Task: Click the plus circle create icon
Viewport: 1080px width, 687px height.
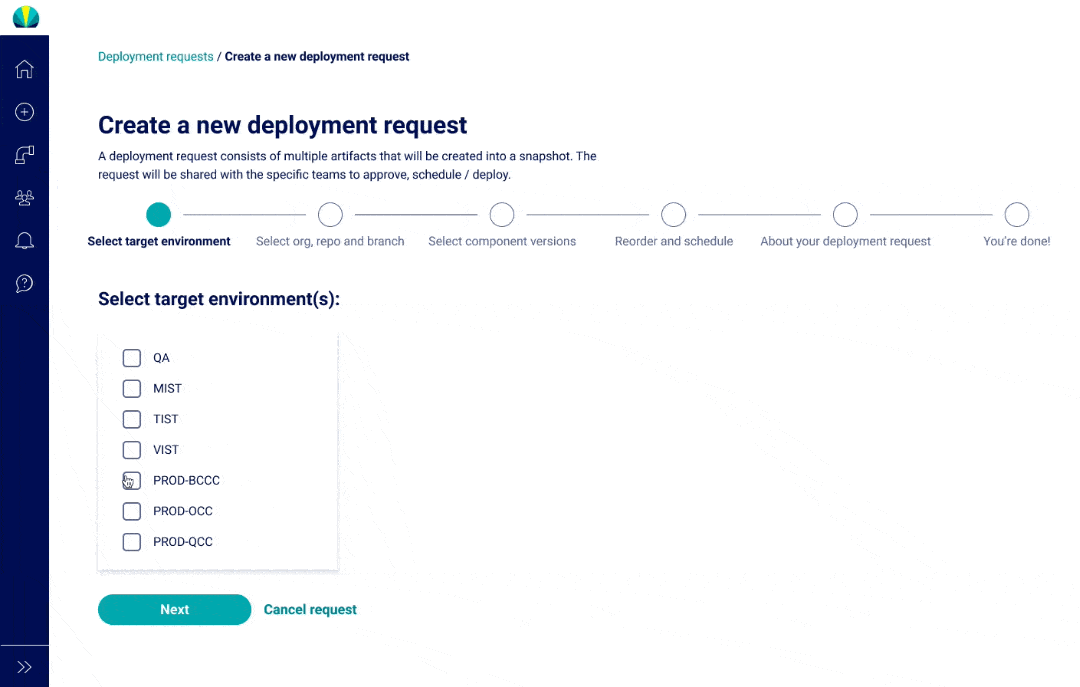Action: (24, 112)
